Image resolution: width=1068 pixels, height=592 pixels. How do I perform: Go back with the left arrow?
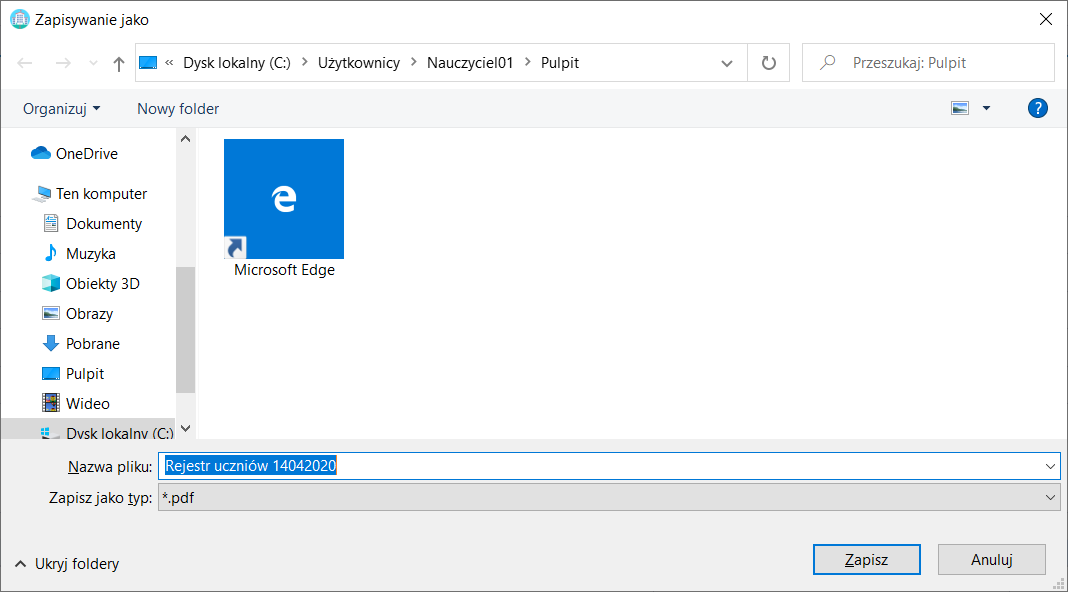tap(25, 63)
